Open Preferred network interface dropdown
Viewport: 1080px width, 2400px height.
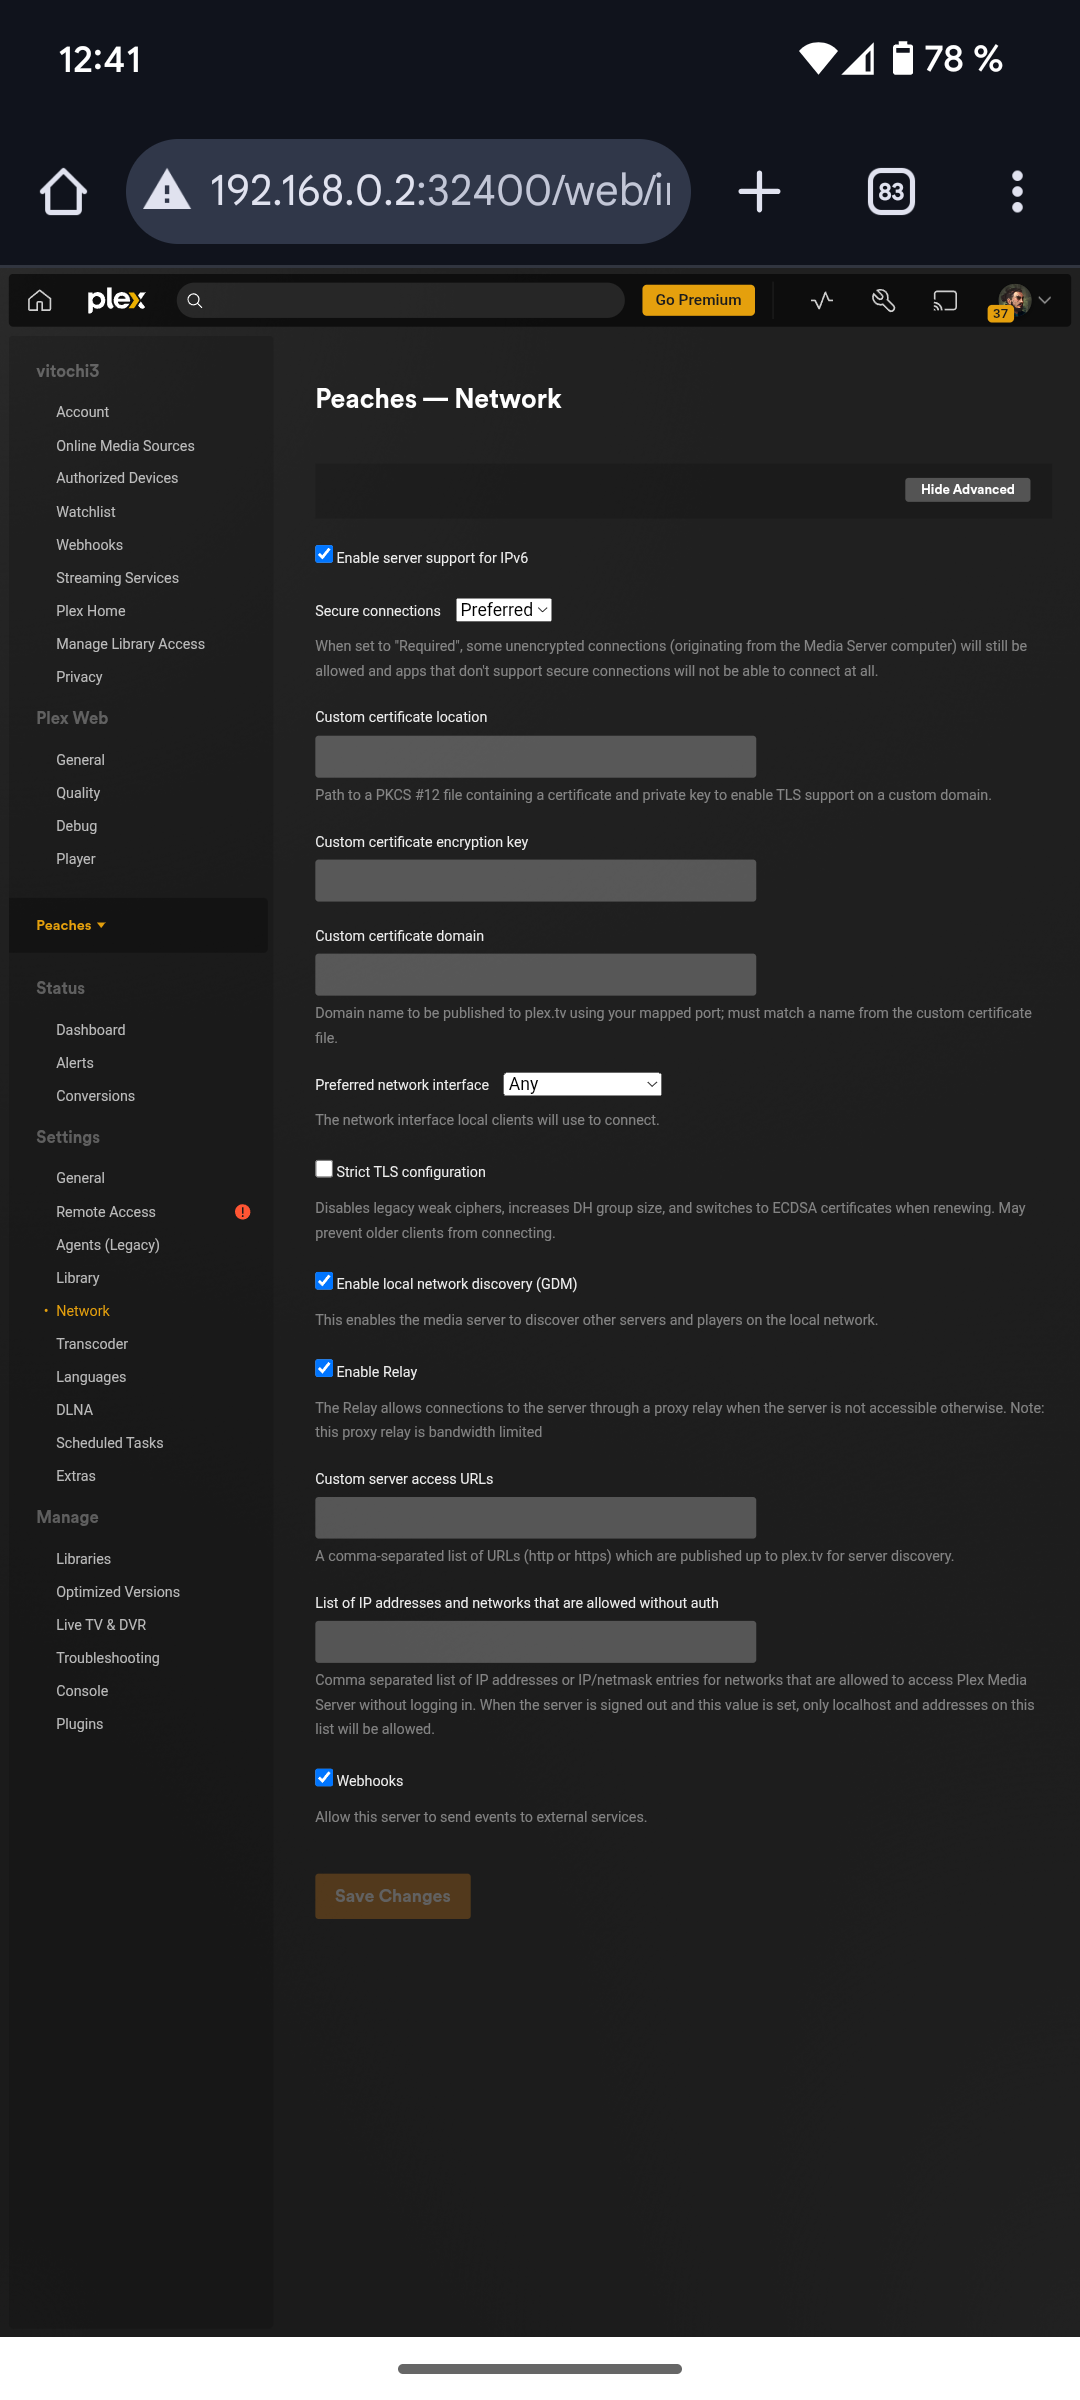(x=582, y=1085)
